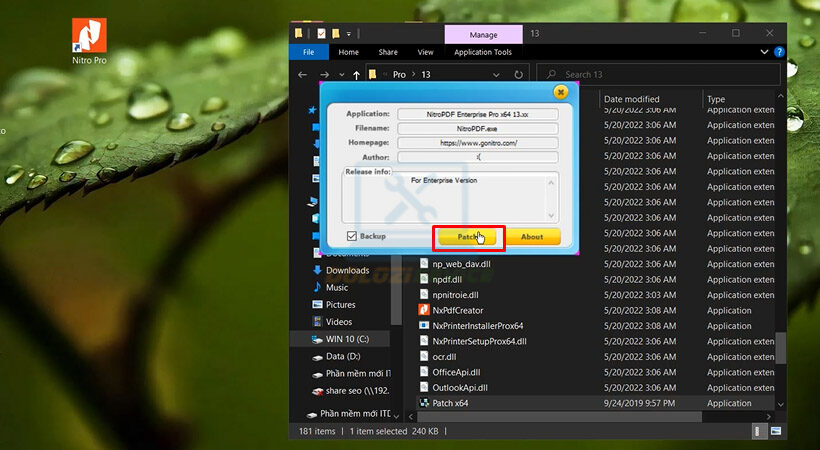Select WIN 10 (C:) drive in sidebar
Image resolution: width=820 pixels, height=450 pixels.
[x=347, y=339]
